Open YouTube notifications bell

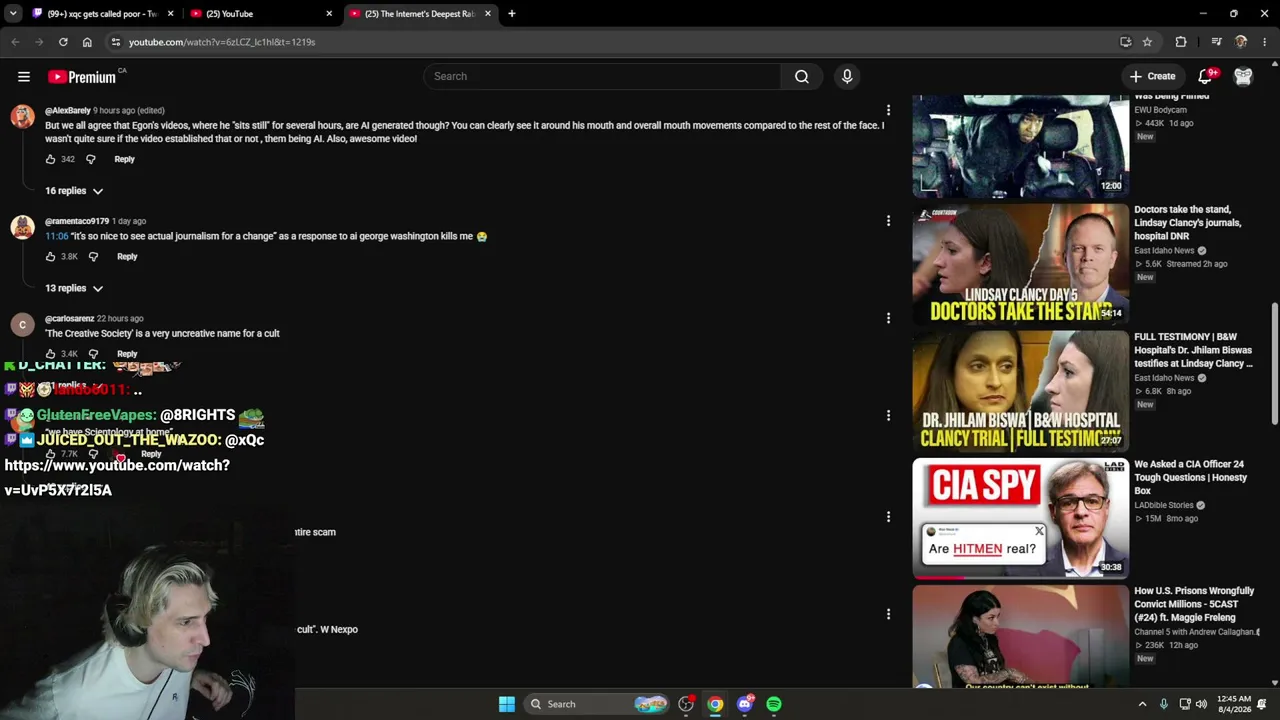1206,77
